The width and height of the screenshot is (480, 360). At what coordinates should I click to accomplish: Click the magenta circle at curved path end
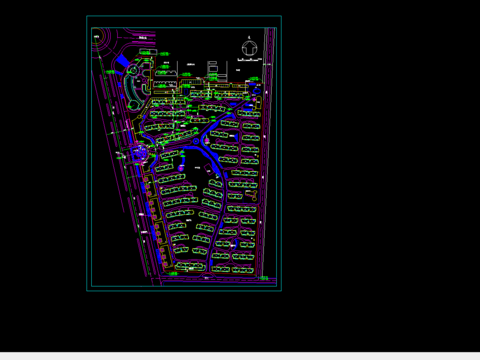point(181,168)
